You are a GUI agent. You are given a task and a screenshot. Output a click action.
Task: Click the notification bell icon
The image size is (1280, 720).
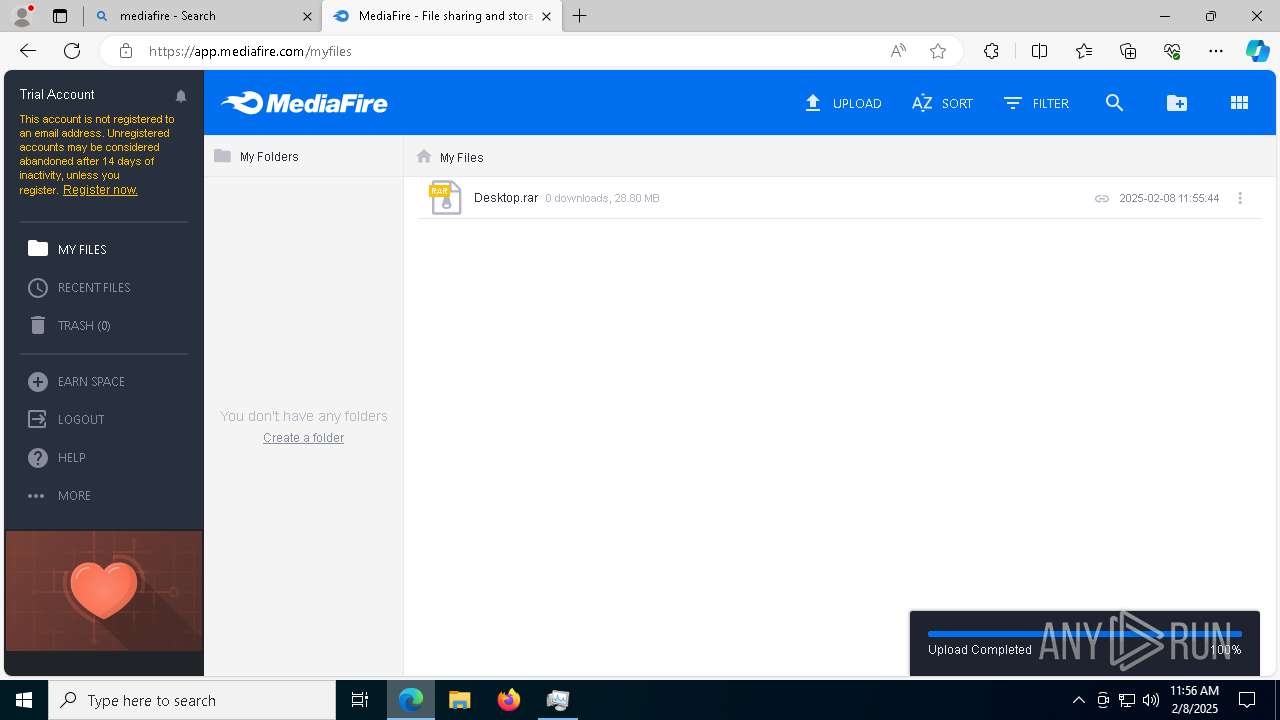[x=181, y=96]
